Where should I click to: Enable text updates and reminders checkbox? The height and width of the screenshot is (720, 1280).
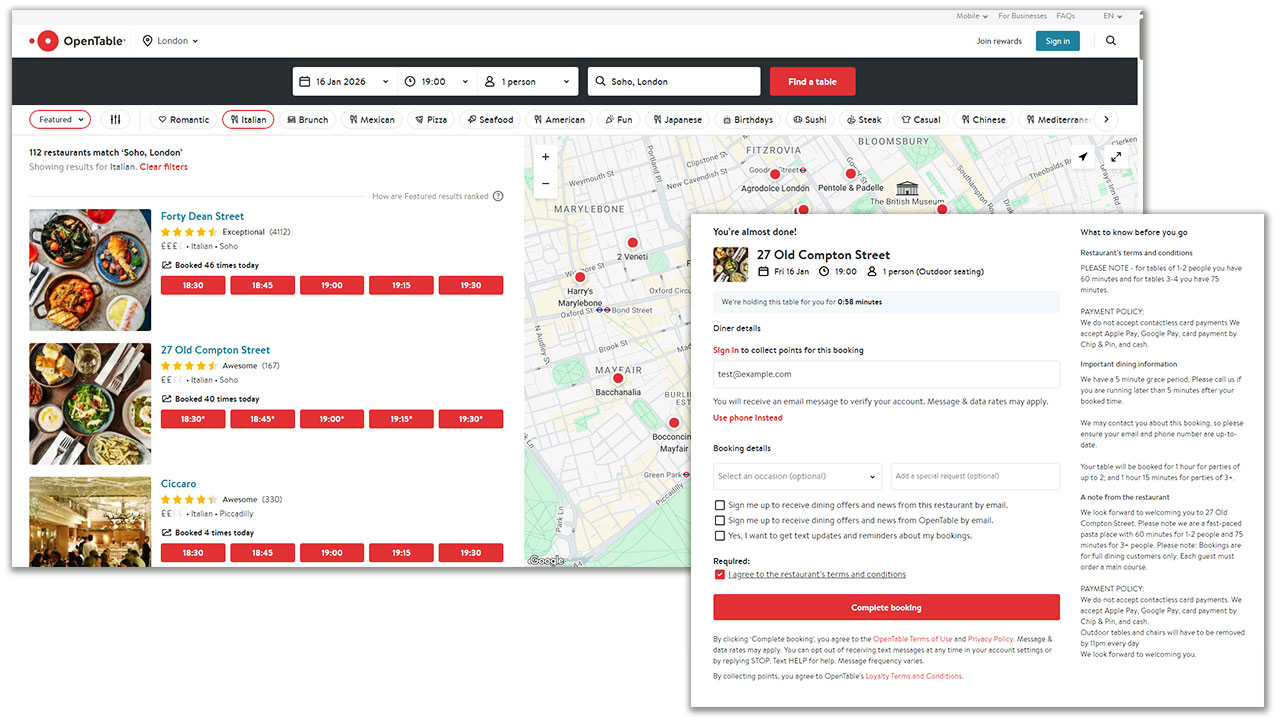pos(720,536)
